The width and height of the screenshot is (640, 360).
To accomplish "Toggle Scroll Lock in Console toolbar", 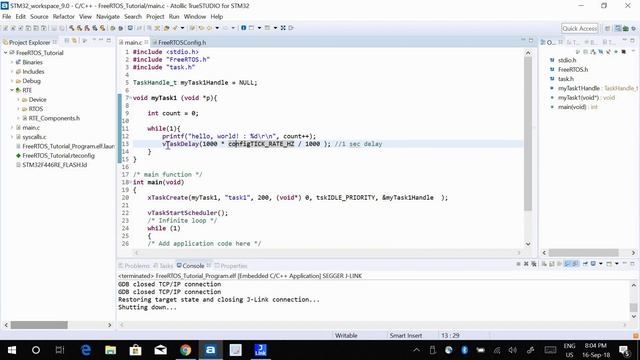I will pos(552,264).
